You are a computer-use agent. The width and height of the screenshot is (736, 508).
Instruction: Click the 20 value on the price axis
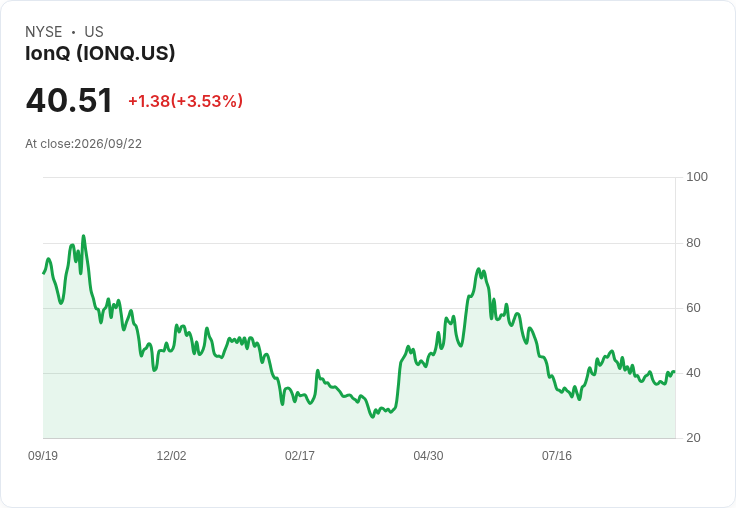693,438
